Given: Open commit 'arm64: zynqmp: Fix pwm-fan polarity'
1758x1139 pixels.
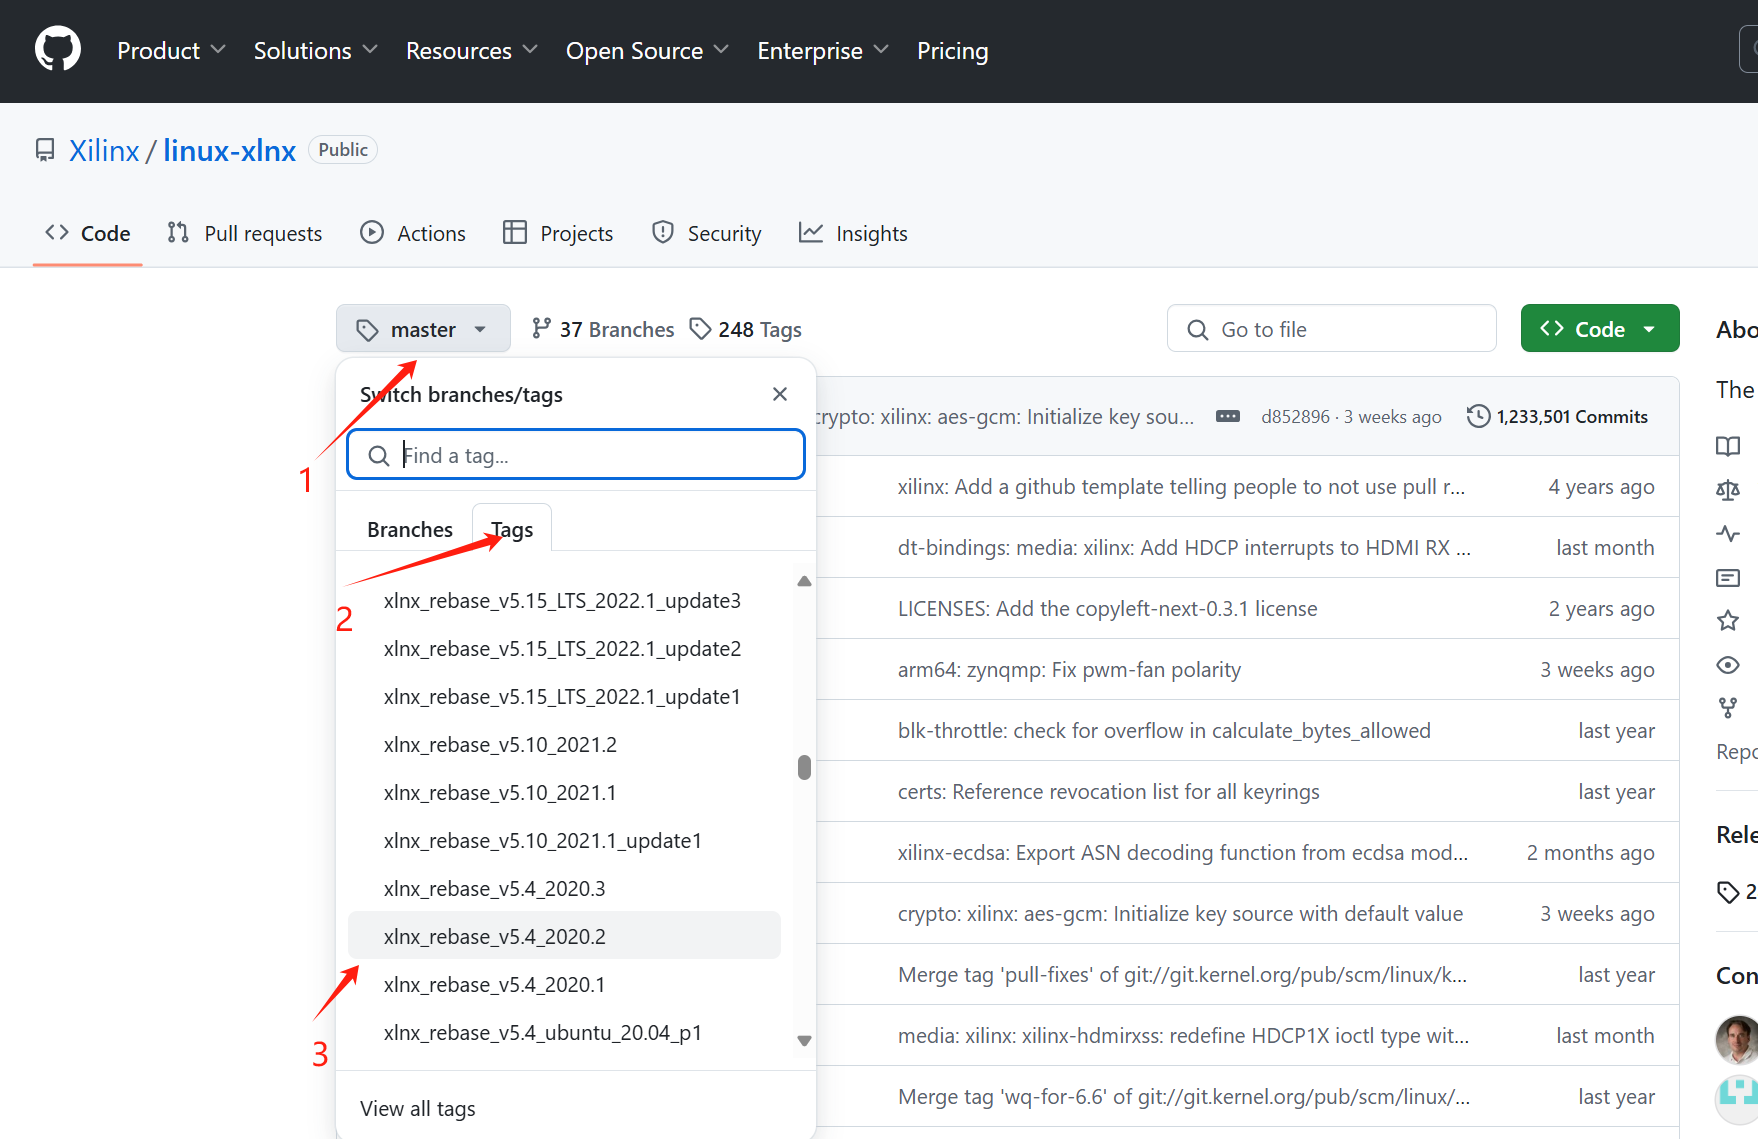Looking at the screenshot, I should click(x=1069, y=670).
